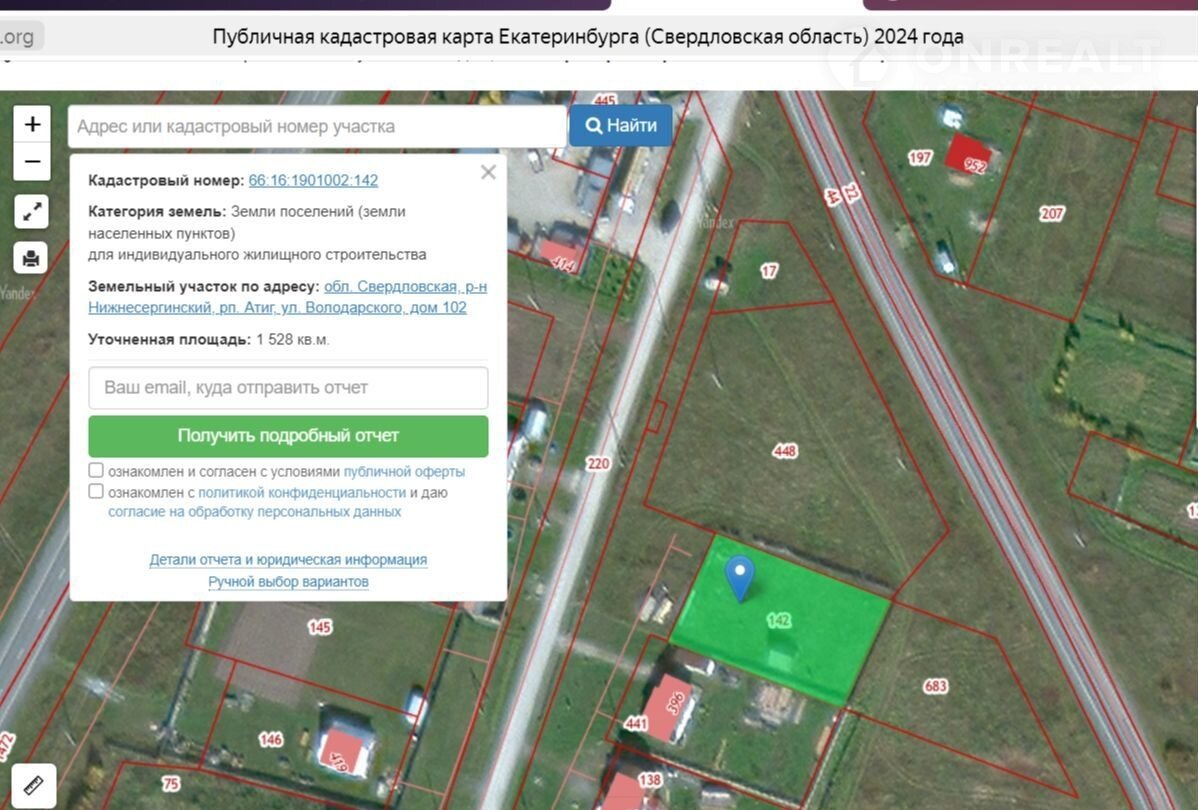Close the parcel info popup
The height and width of the screenshot is (810, 1198).
tap(488, 172)
